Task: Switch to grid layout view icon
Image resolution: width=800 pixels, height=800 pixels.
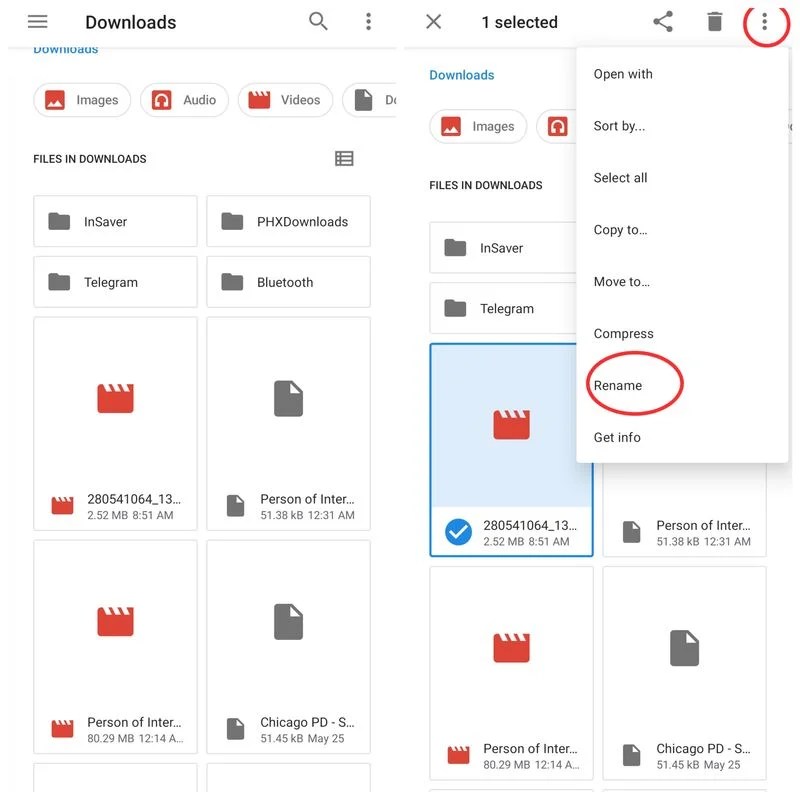Action: point(345,158)
